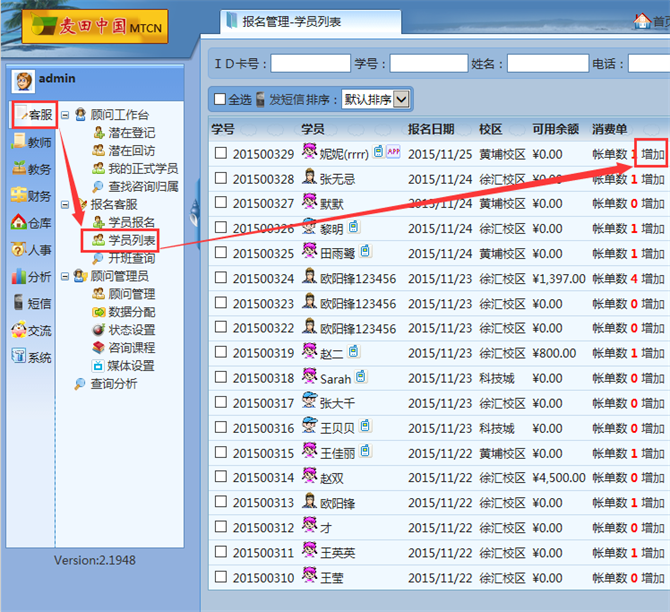Screen dimensions: 670x612
Task: Open the 仓库 warehouse module icon
Action: 19,223
